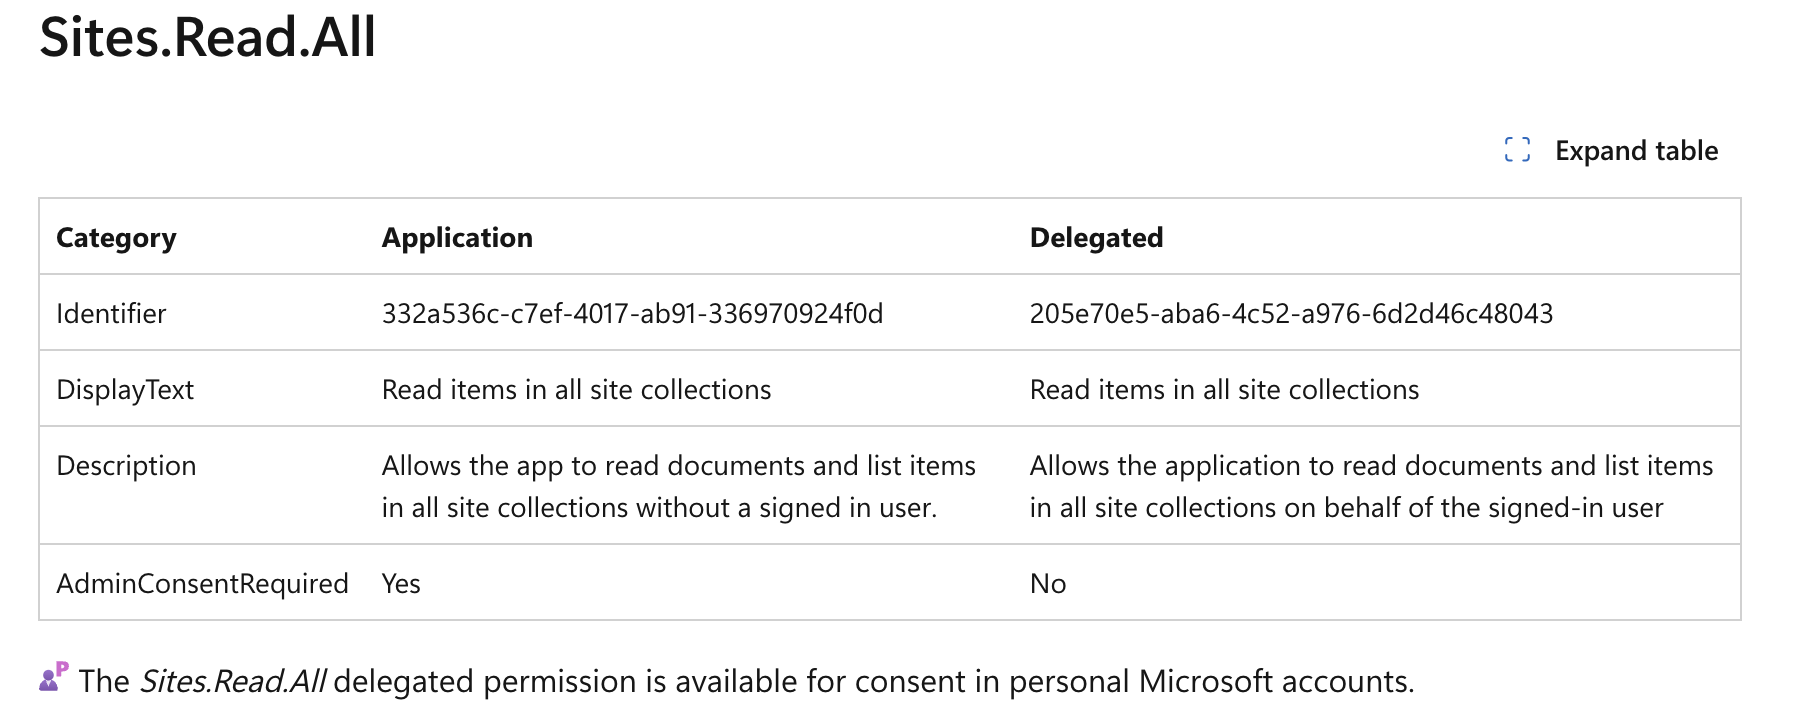Select the Application permission description text
Image resolution: width=1798 pixels, height=728 pixels.
point(678,486)
